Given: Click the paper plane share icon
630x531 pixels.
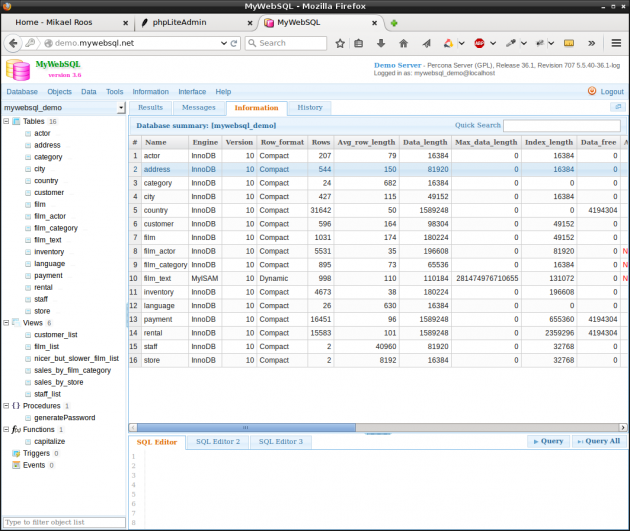Looking at the screenshot, I should pos(426,43).
